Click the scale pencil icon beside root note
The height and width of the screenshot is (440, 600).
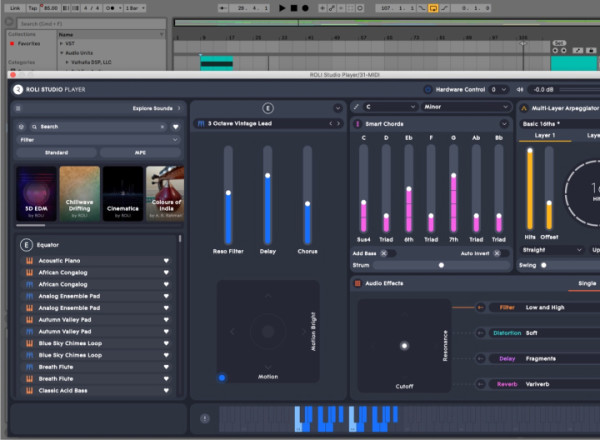[x=356, y=107]
